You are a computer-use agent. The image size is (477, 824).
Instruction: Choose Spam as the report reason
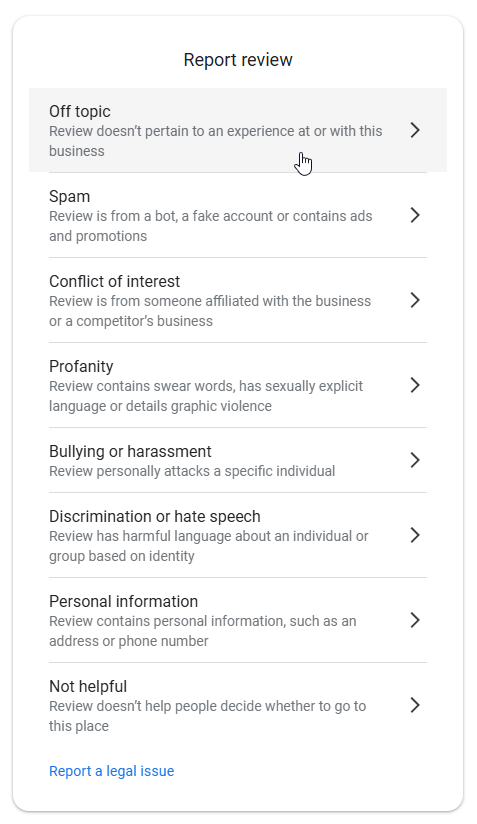69,197
